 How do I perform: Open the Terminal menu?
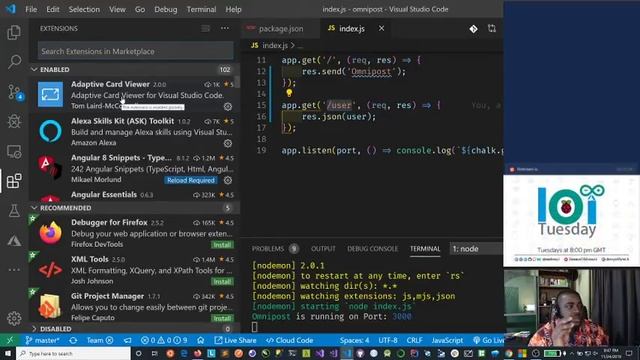[201, 9]
